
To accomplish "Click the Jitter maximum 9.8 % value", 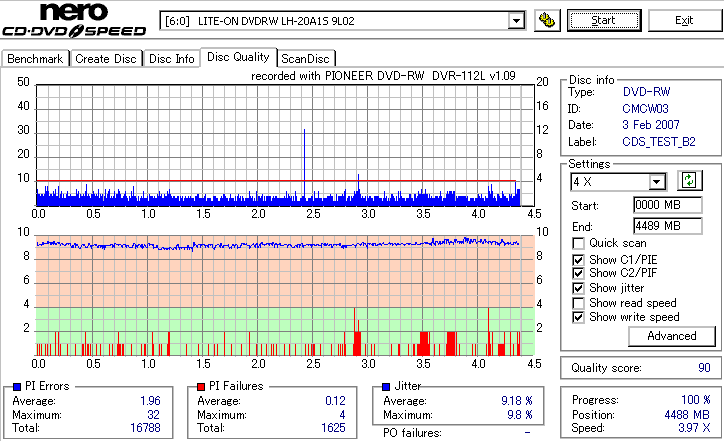I will point(520,415).
